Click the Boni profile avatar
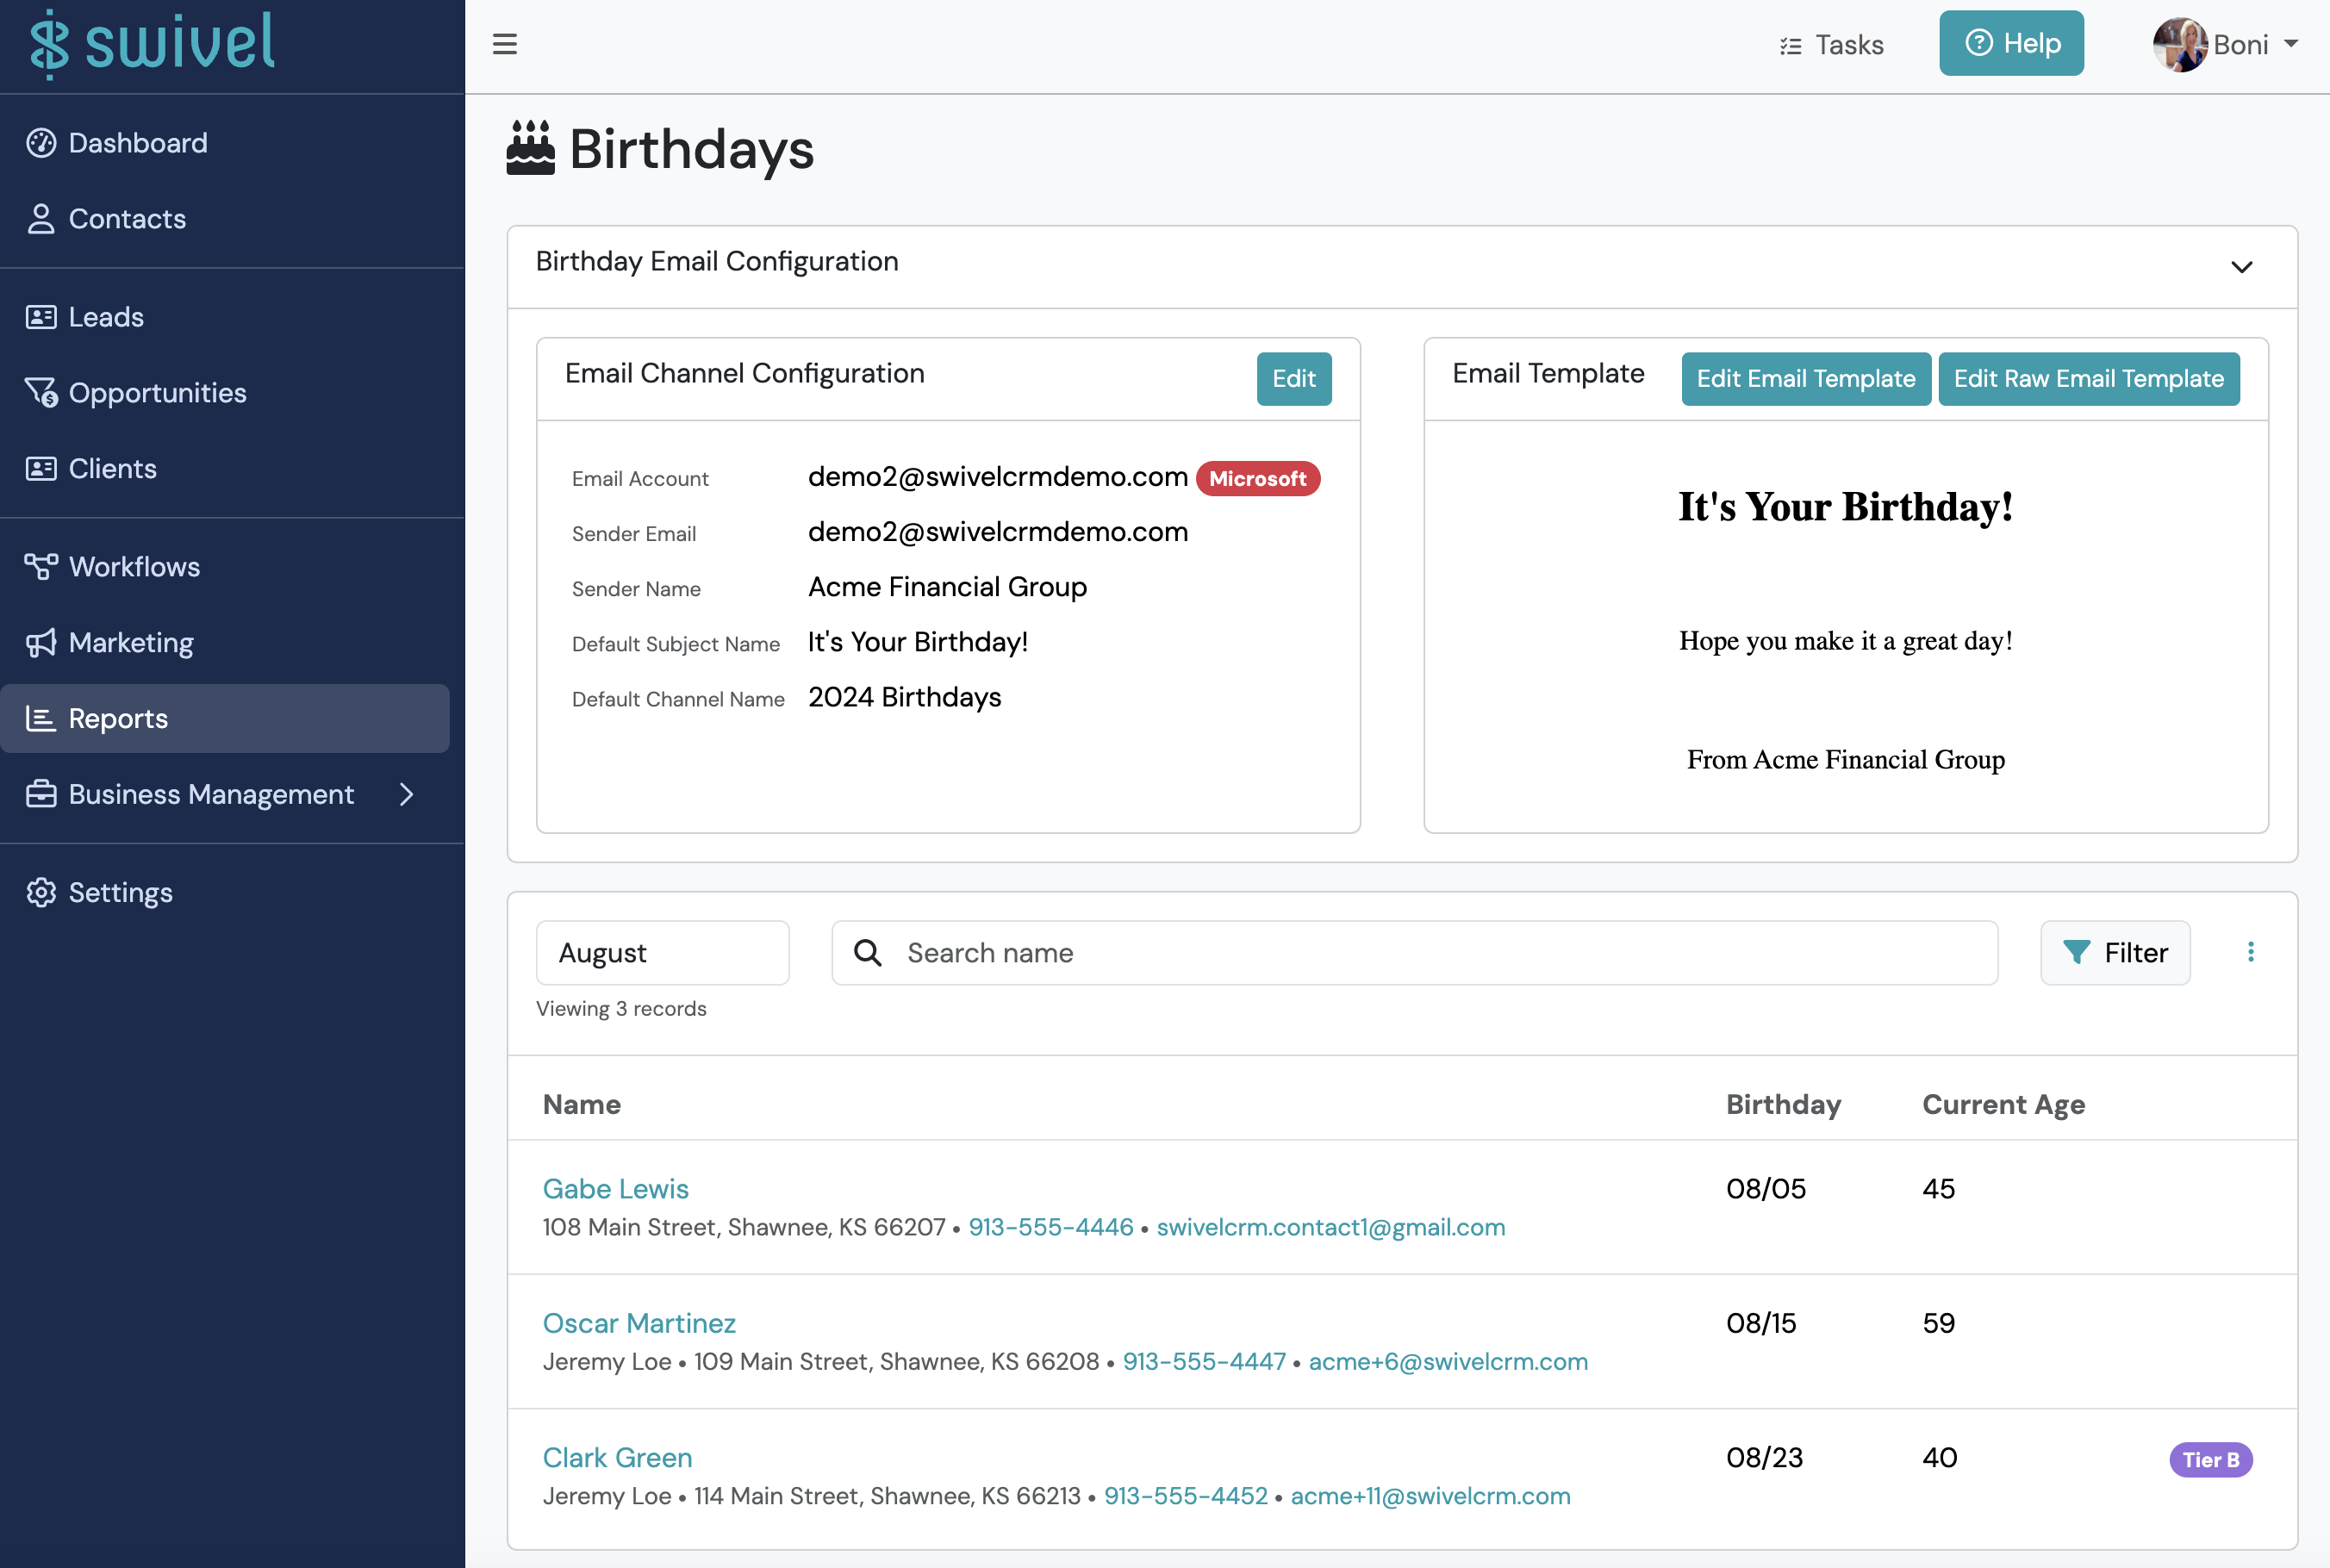This screenshot has width=2330, height=1568. 2180,45
